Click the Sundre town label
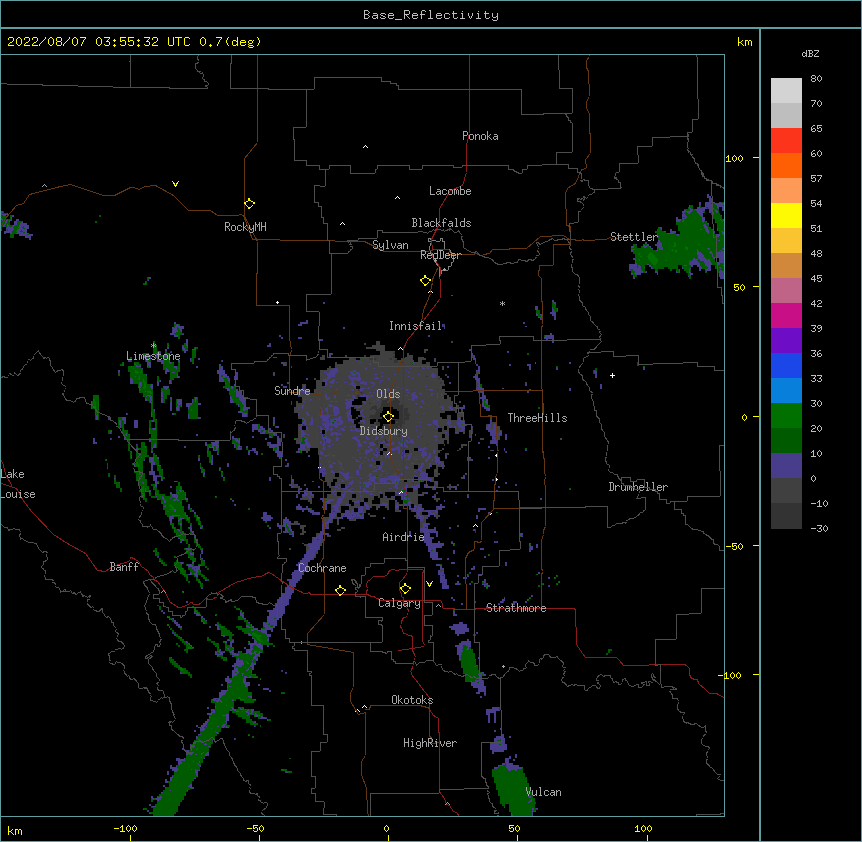Viewport: 862px width, 842px height. tap(292, 391)
